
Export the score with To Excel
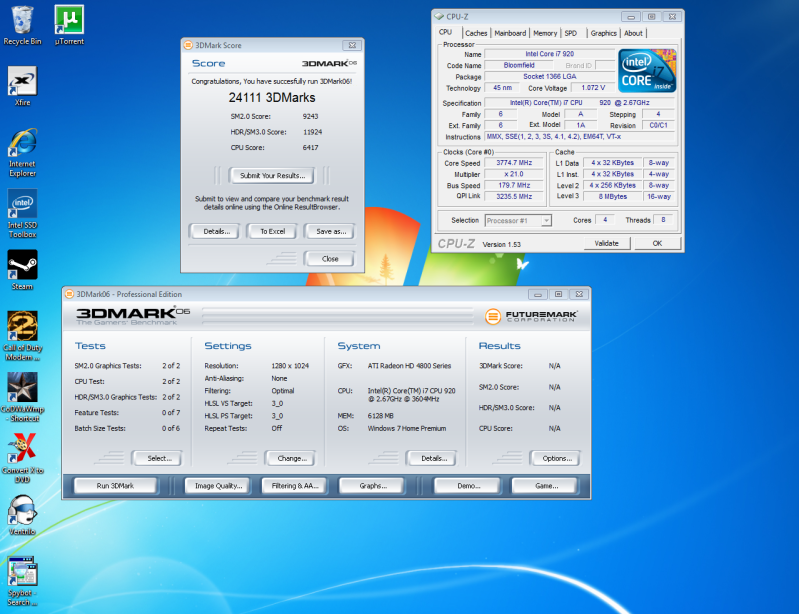(x=273, y=231)
